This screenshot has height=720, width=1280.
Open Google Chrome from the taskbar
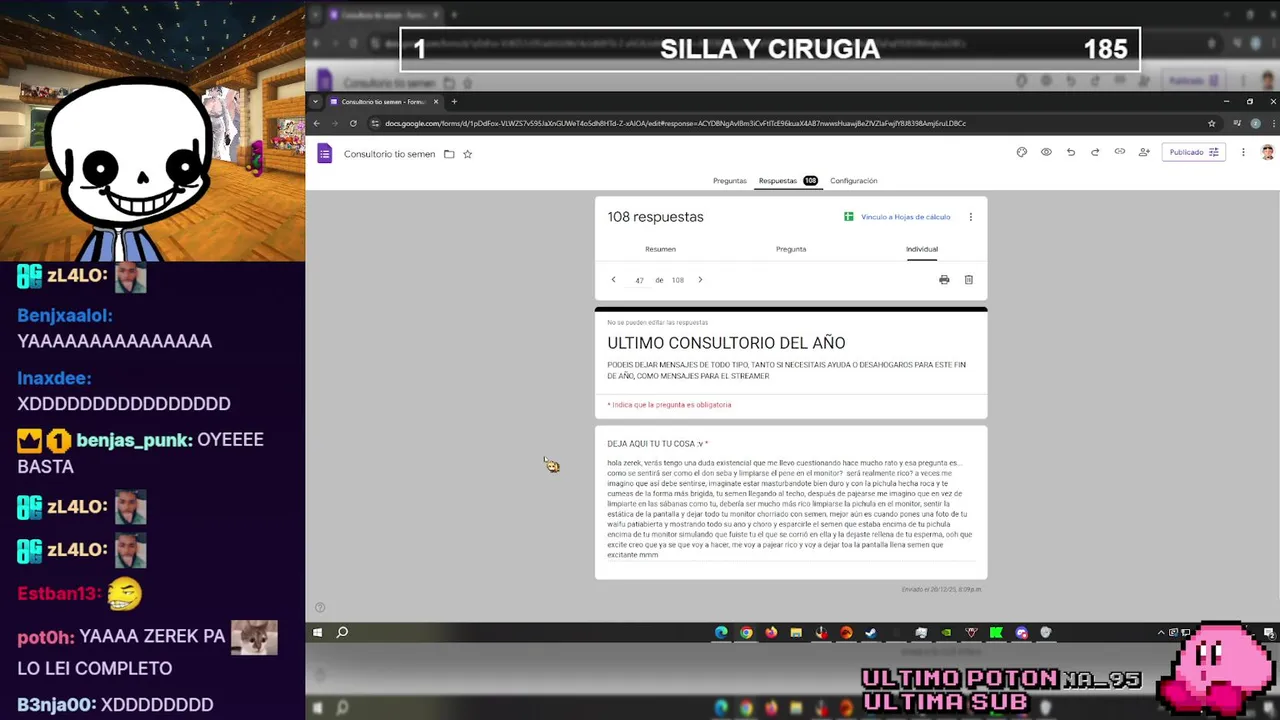click(x=746, y=632)
